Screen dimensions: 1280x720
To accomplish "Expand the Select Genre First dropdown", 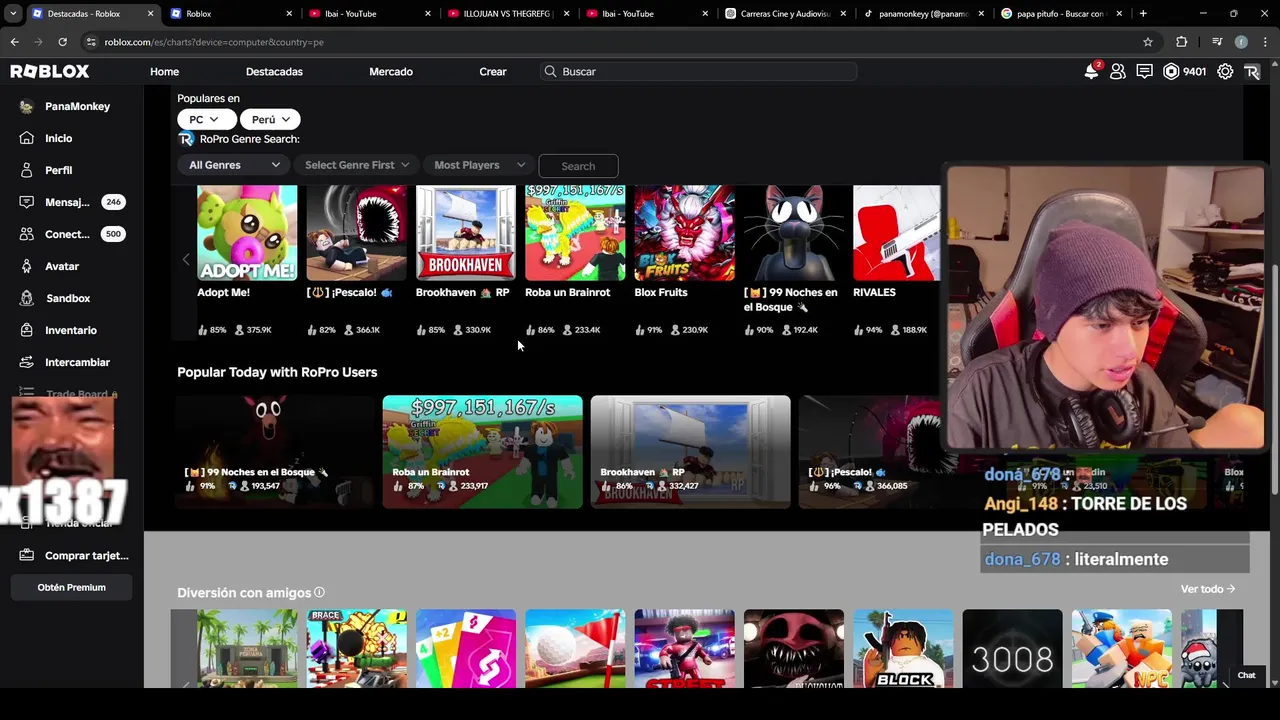I will point(357,165).
